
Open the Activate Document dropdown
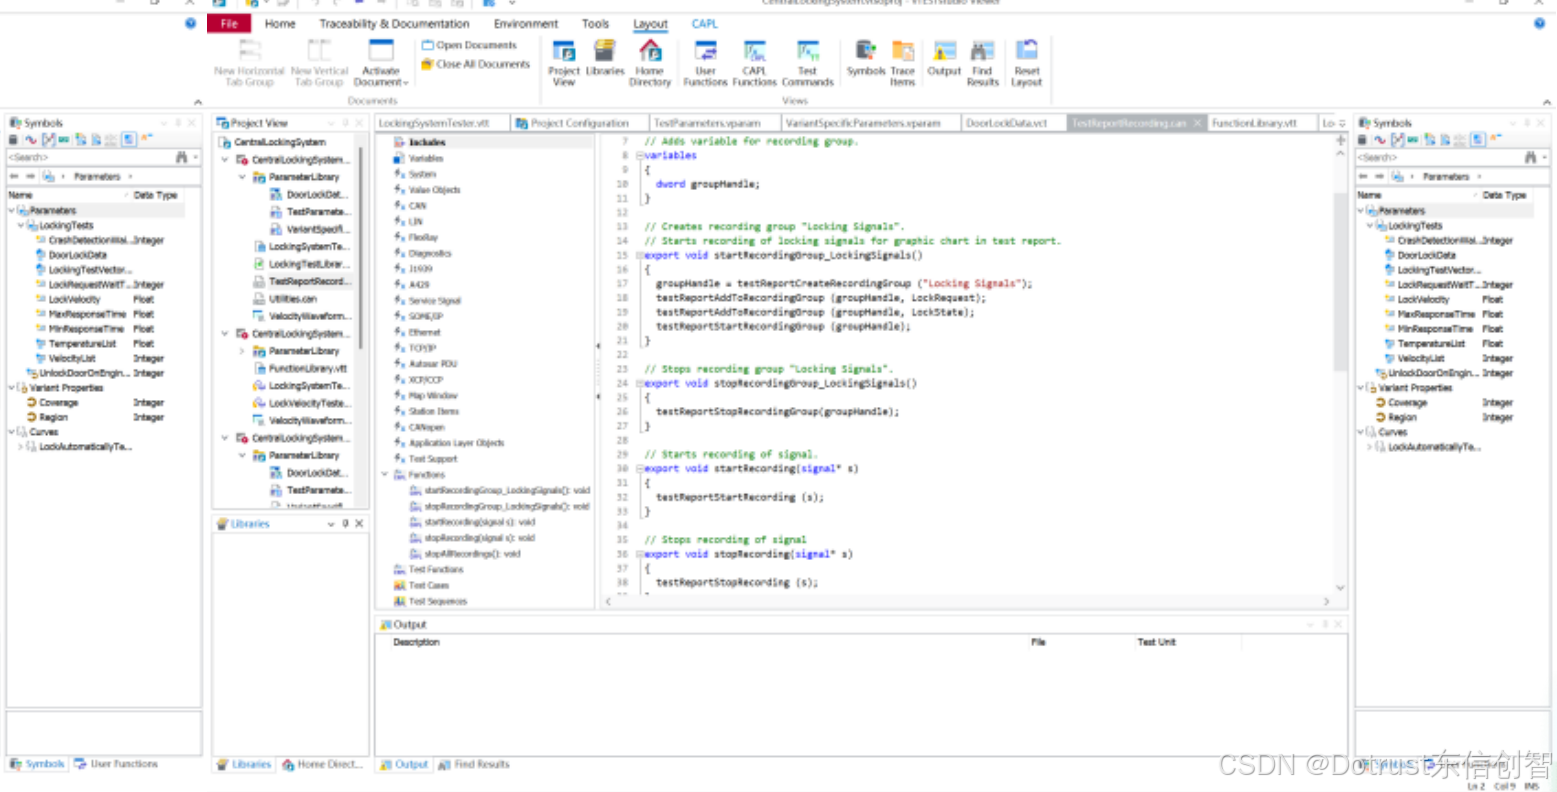pos(381,62)
